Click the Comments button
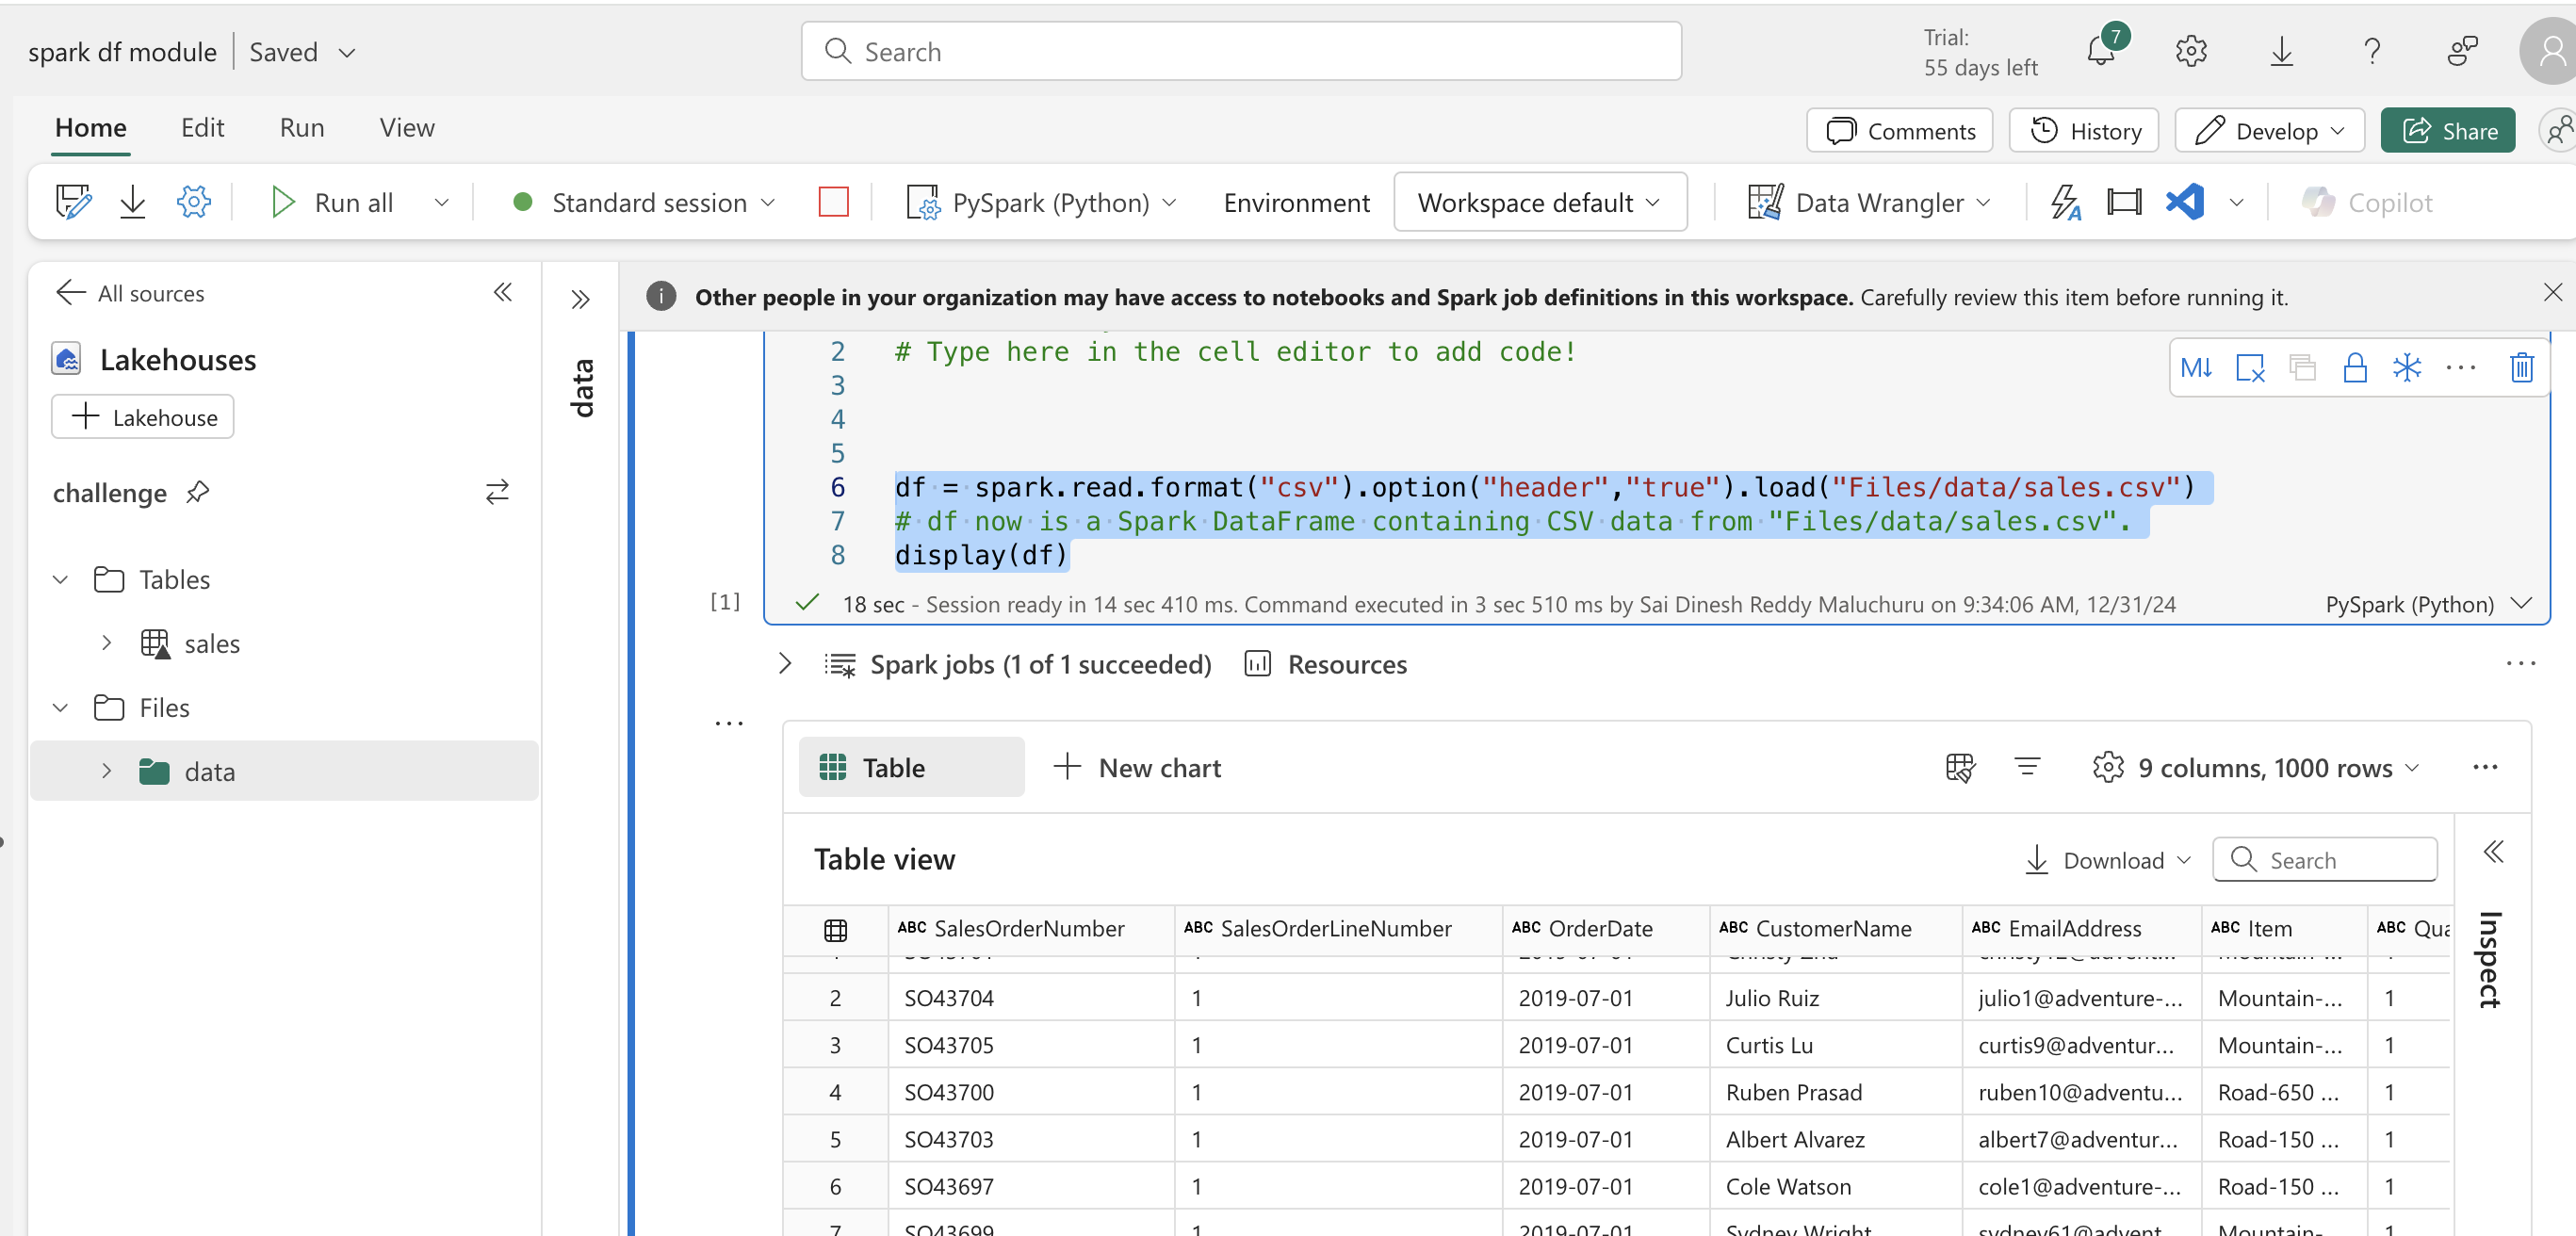 click(x=1899, y=131)
